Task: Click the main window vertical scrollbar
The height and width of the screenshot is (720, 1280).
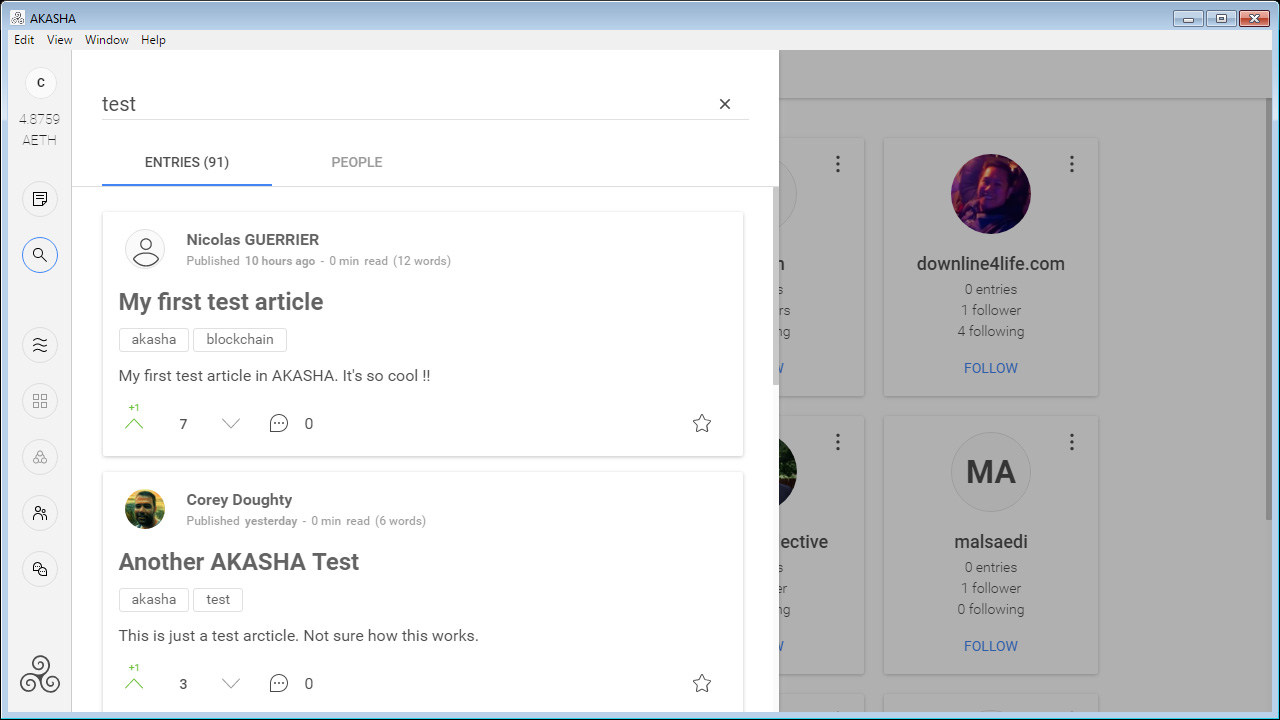Action: tap(1271, 308)
